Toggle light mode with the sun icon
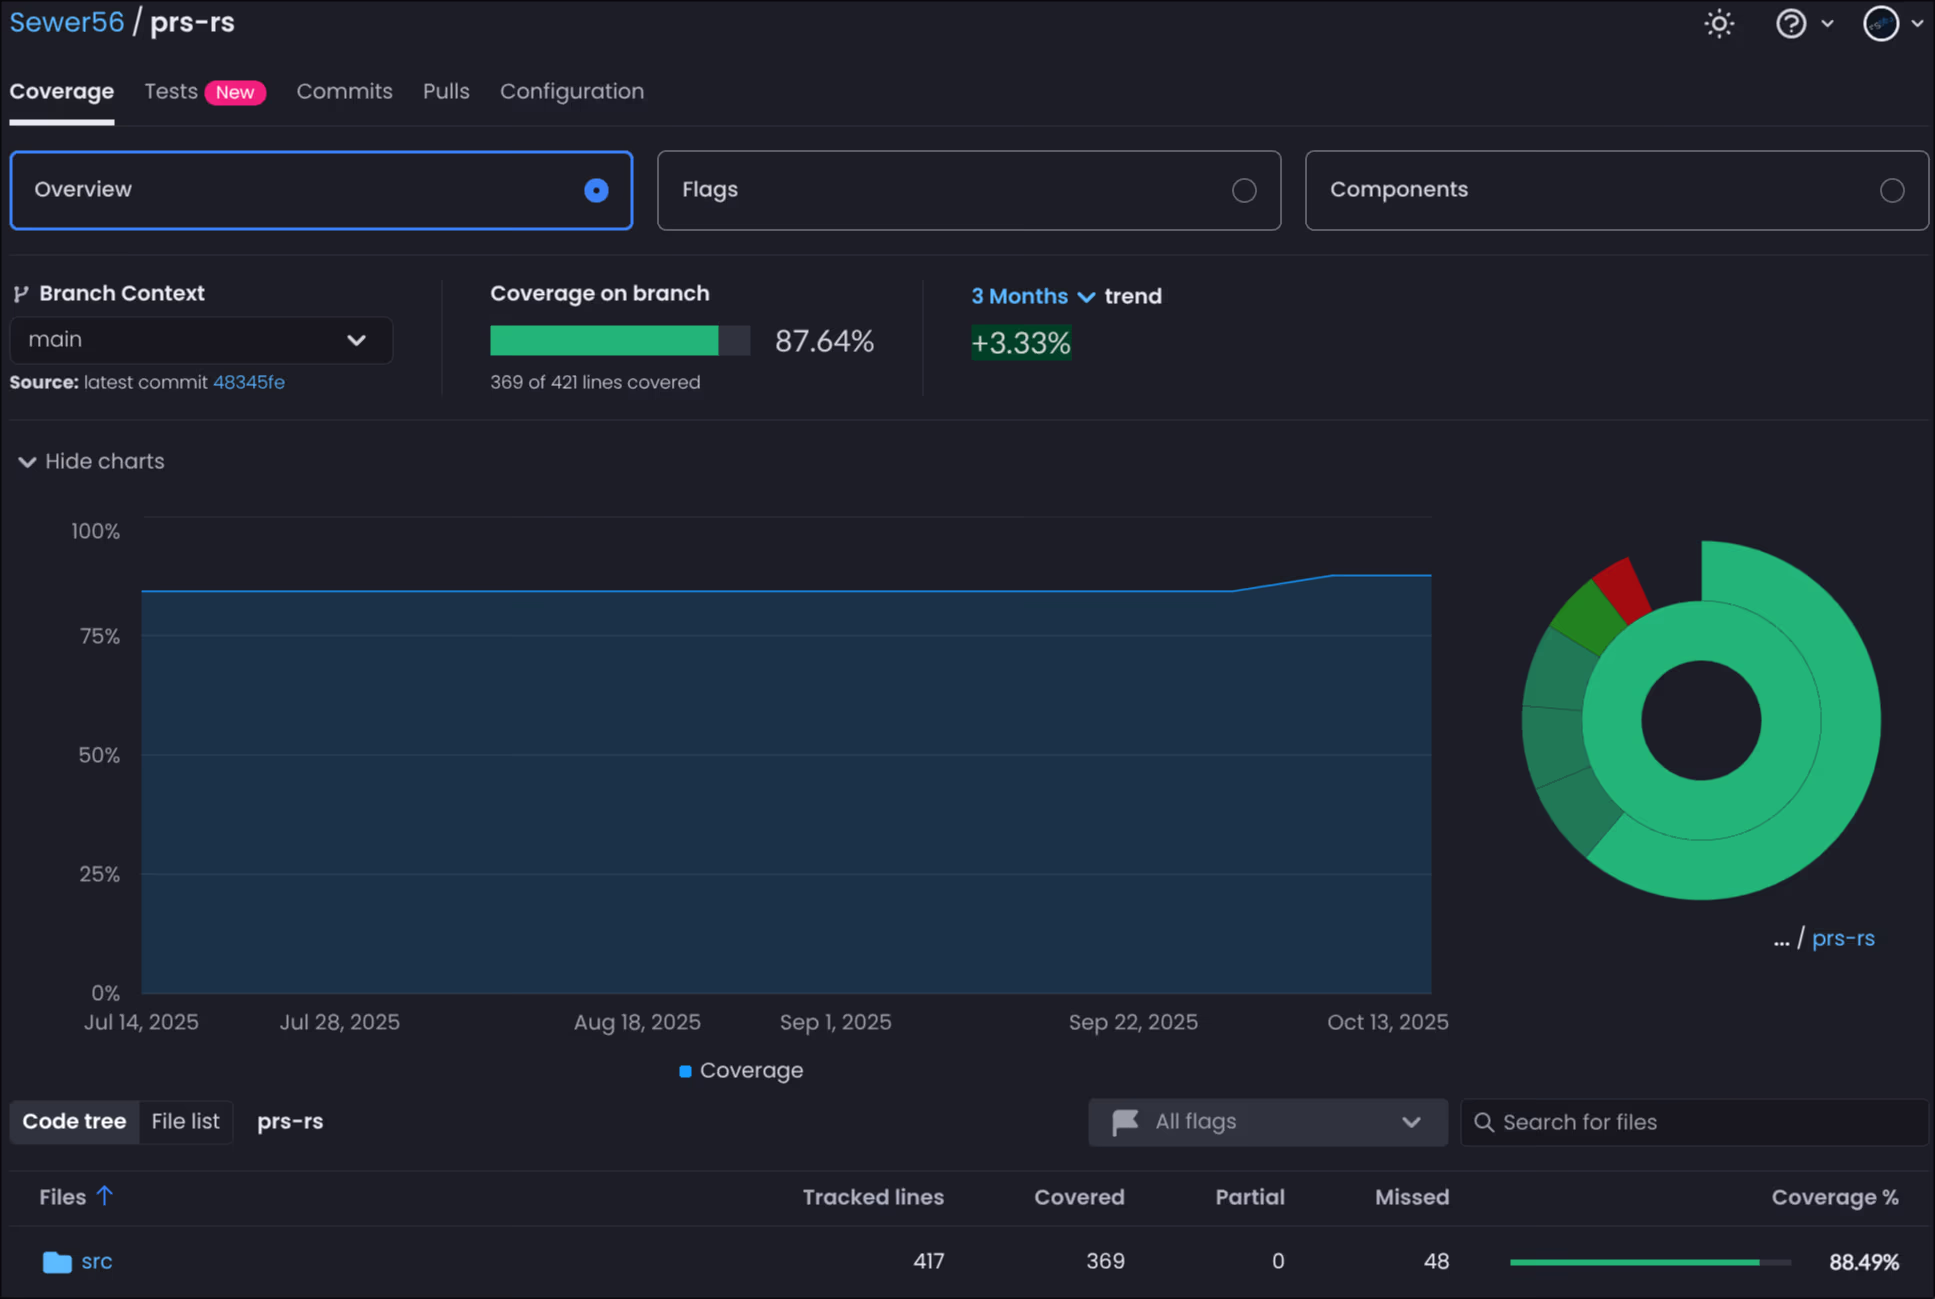Image resolution: width=1935 pixels, height=1299 pixels. 1718,23
